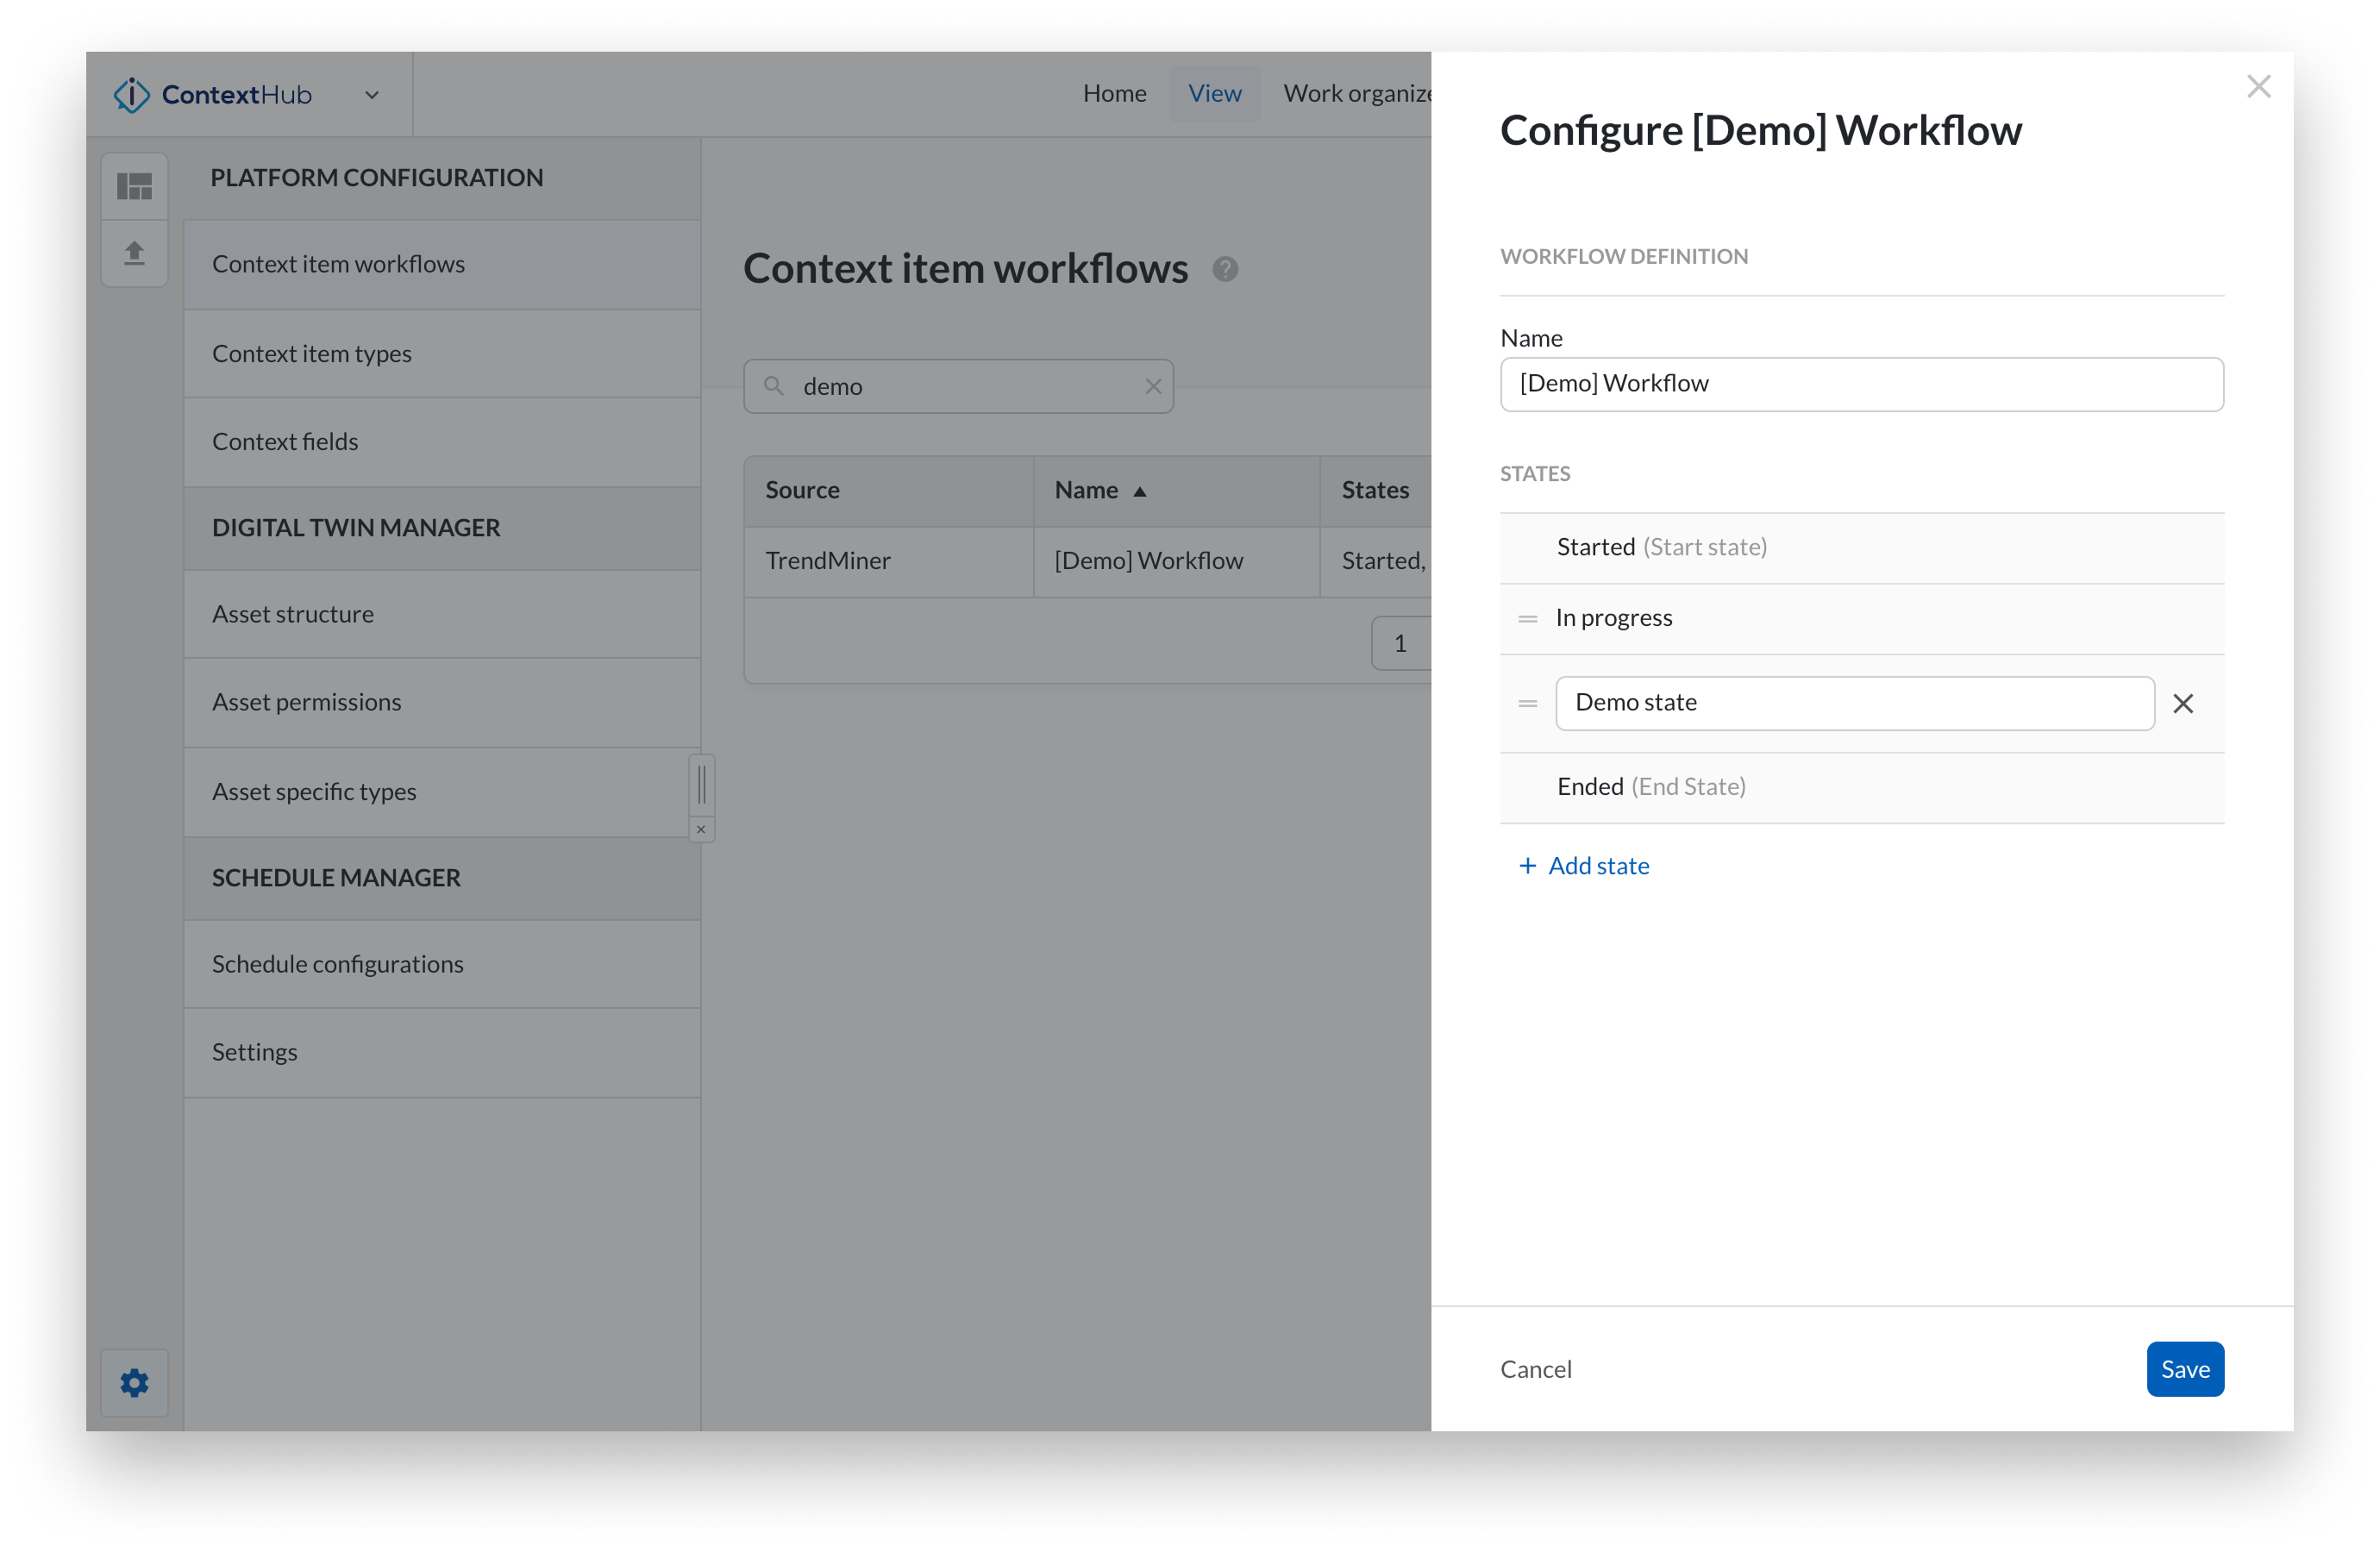2380x1552 pixels.
Task: Save the workflow configuration
Action: pos(2184,1369)
